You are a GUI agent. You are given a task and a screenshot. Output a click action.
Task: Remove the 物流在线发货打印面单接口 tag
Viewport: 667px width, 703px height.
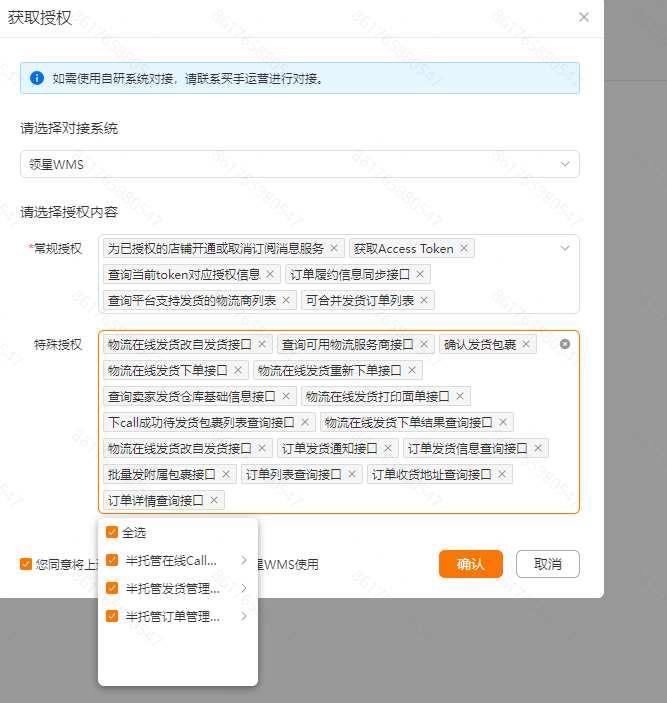pyautogui.click(x=460, y=396)
